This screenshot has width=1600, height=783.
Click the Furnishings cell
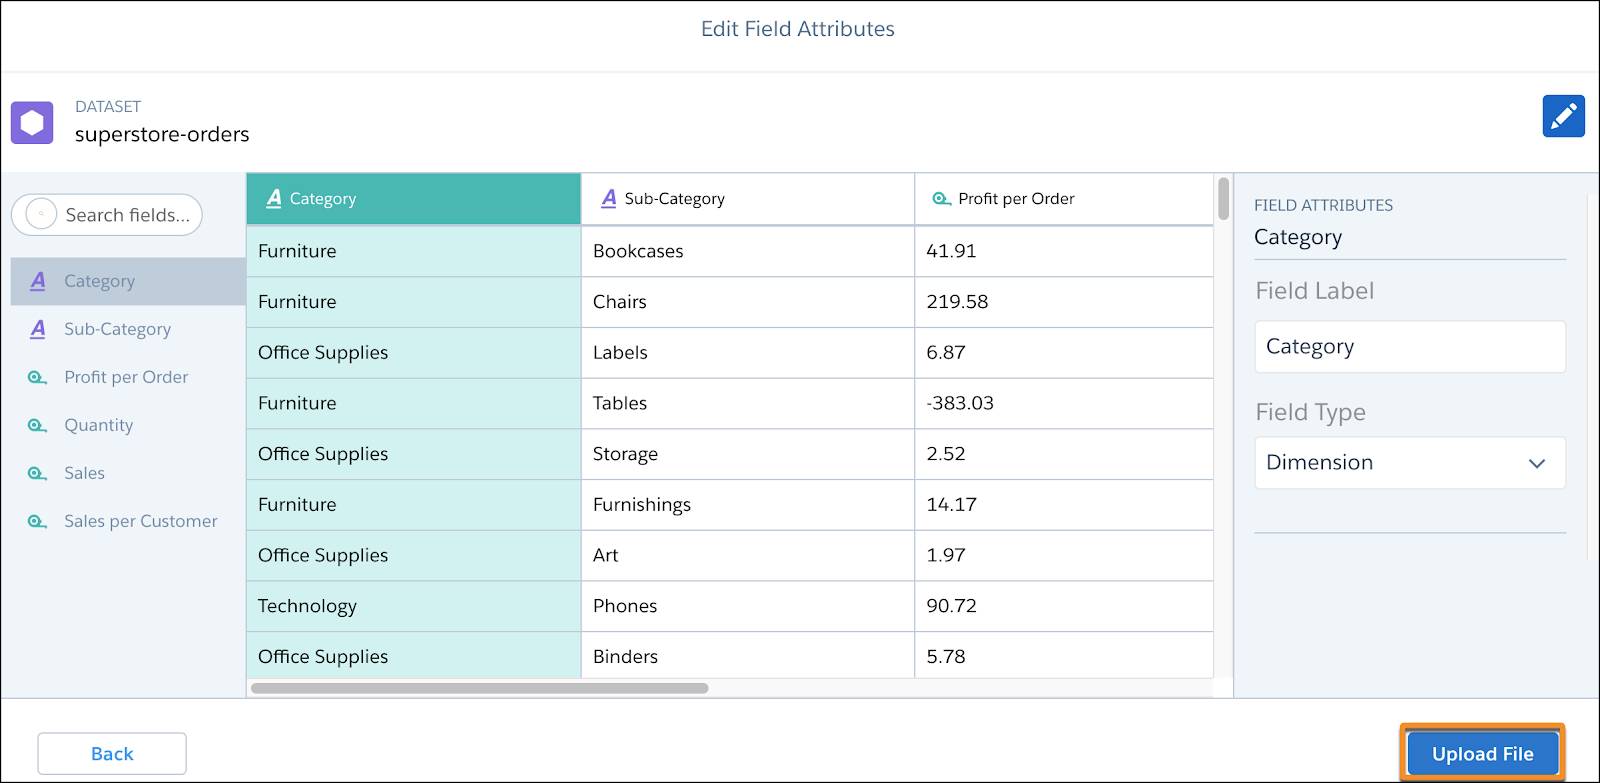point(748,505)
